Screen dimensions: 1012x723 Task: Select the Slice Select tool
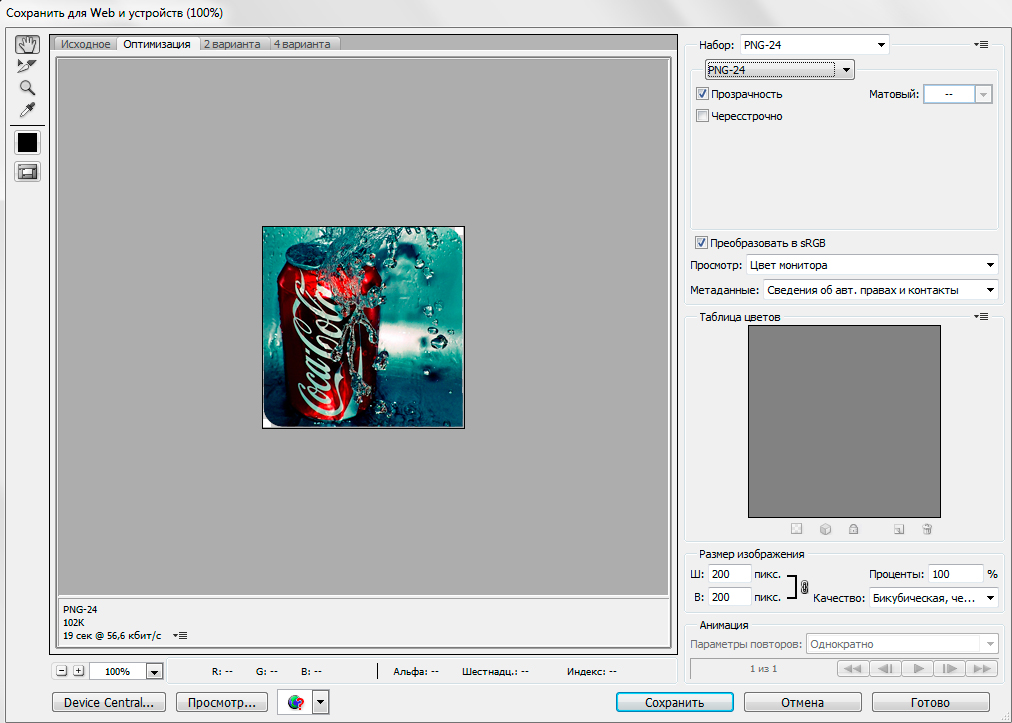(x=27, y=66)
